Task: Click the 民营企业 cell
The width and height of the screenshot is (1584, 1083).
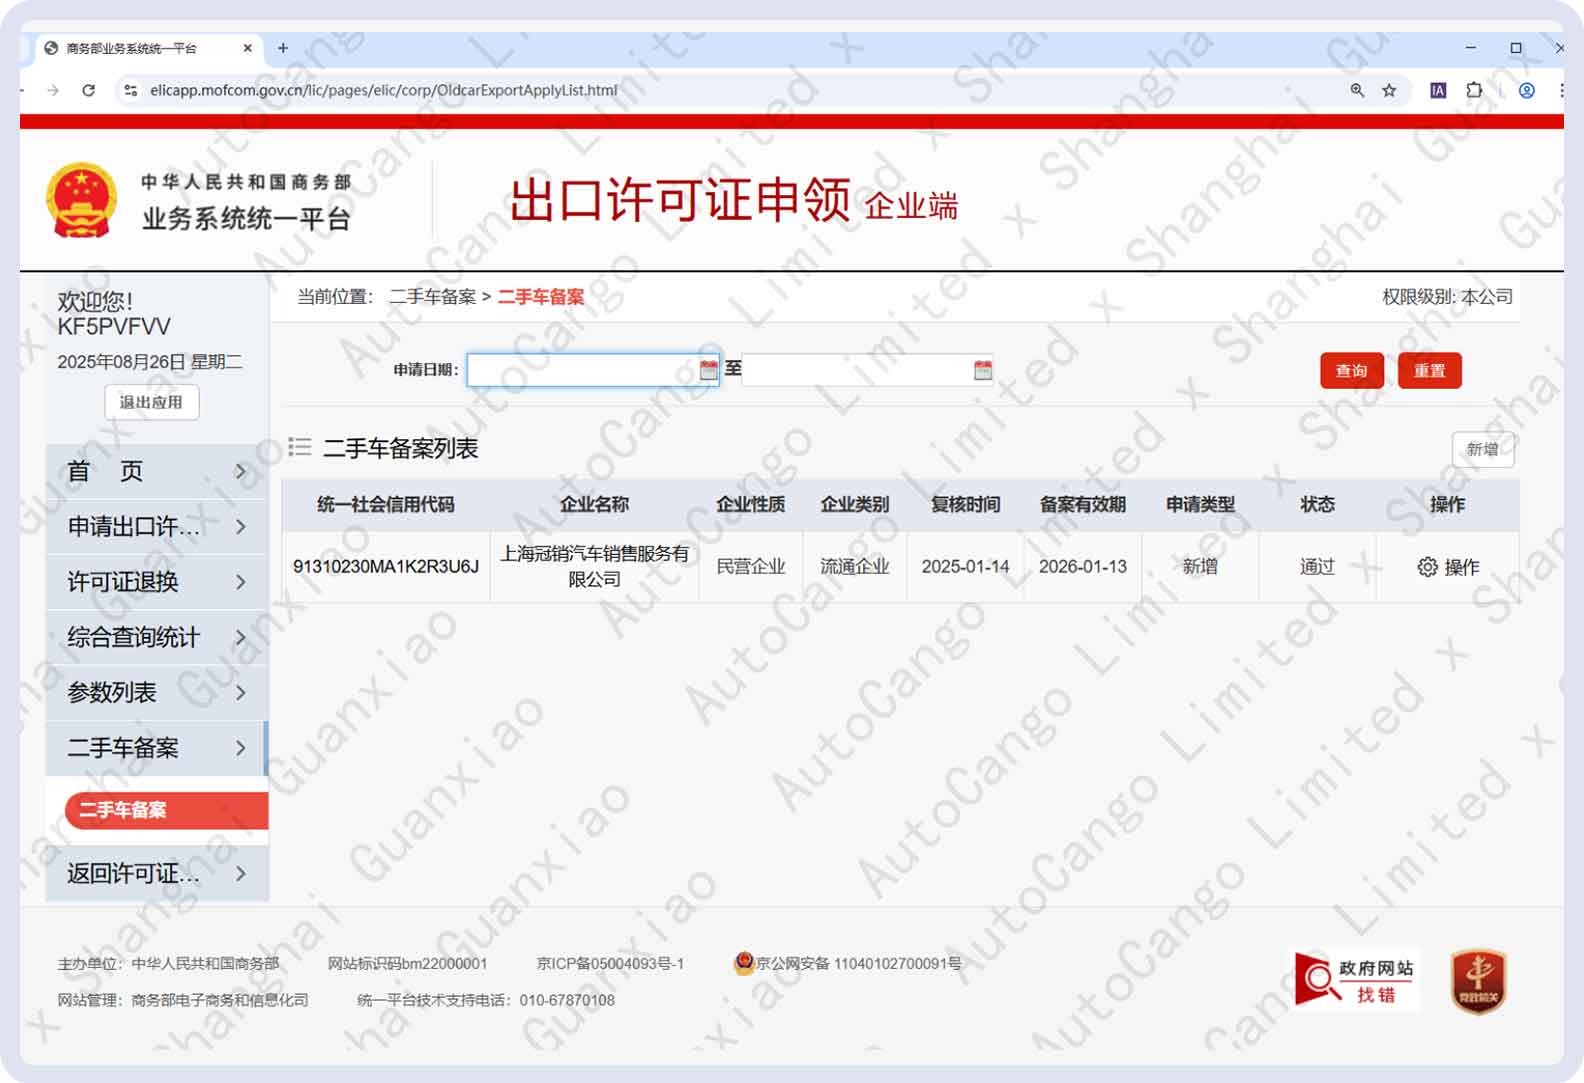Action: [751, 567]
